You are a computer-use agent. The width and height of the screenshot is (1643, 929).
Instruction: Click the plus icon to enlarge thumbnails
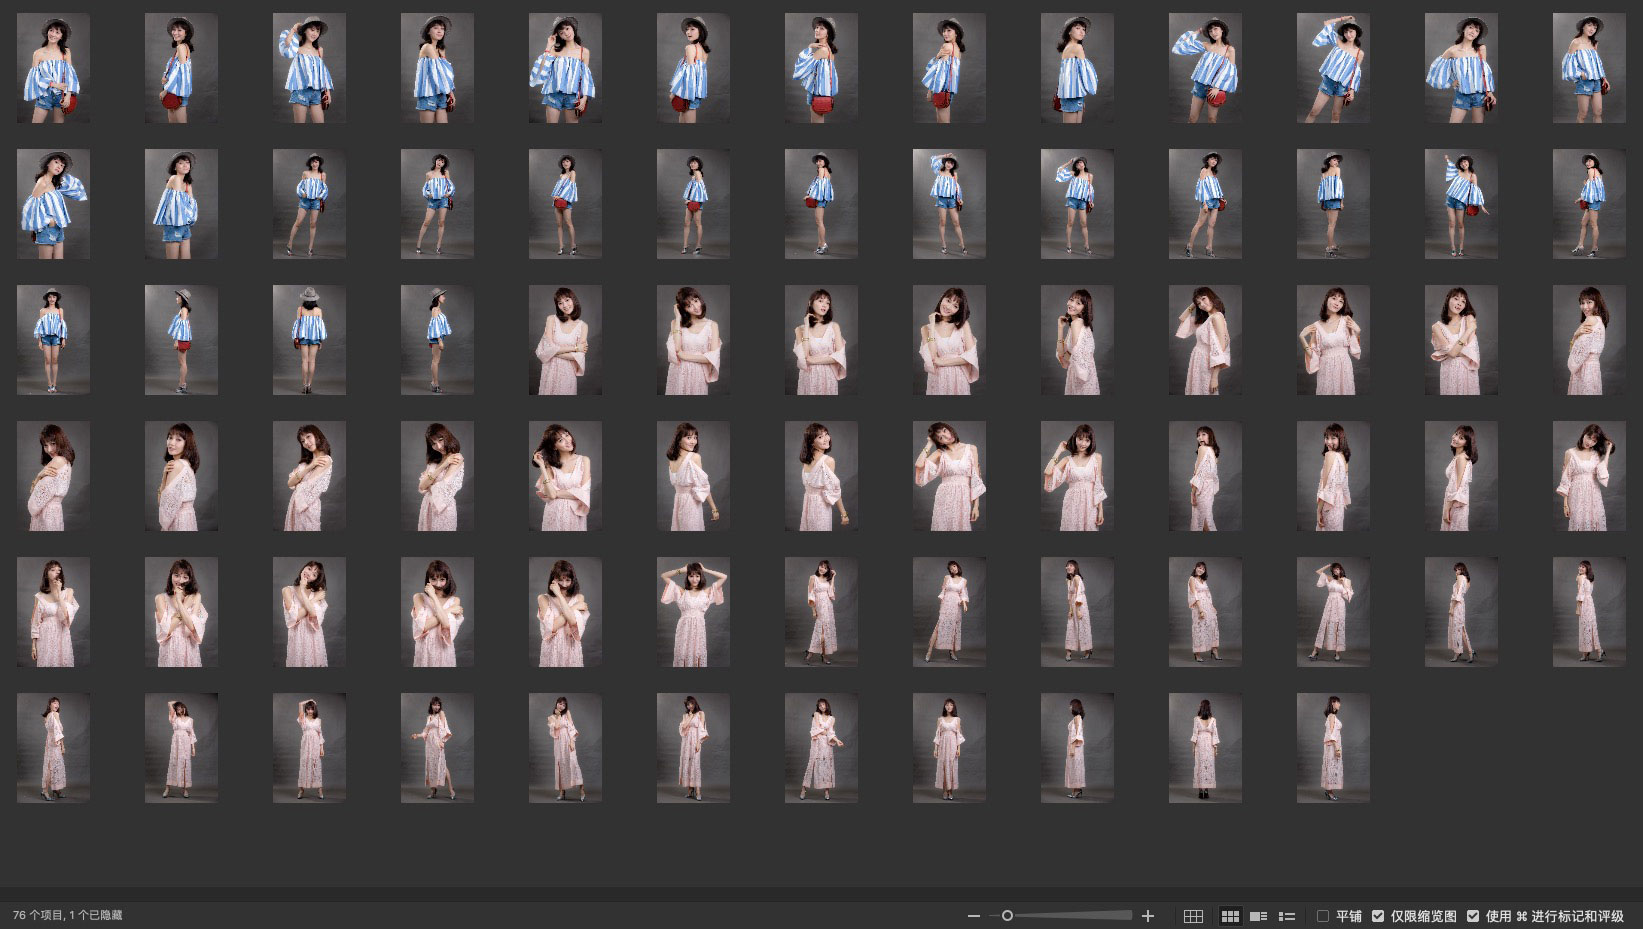pos(1148,916)
